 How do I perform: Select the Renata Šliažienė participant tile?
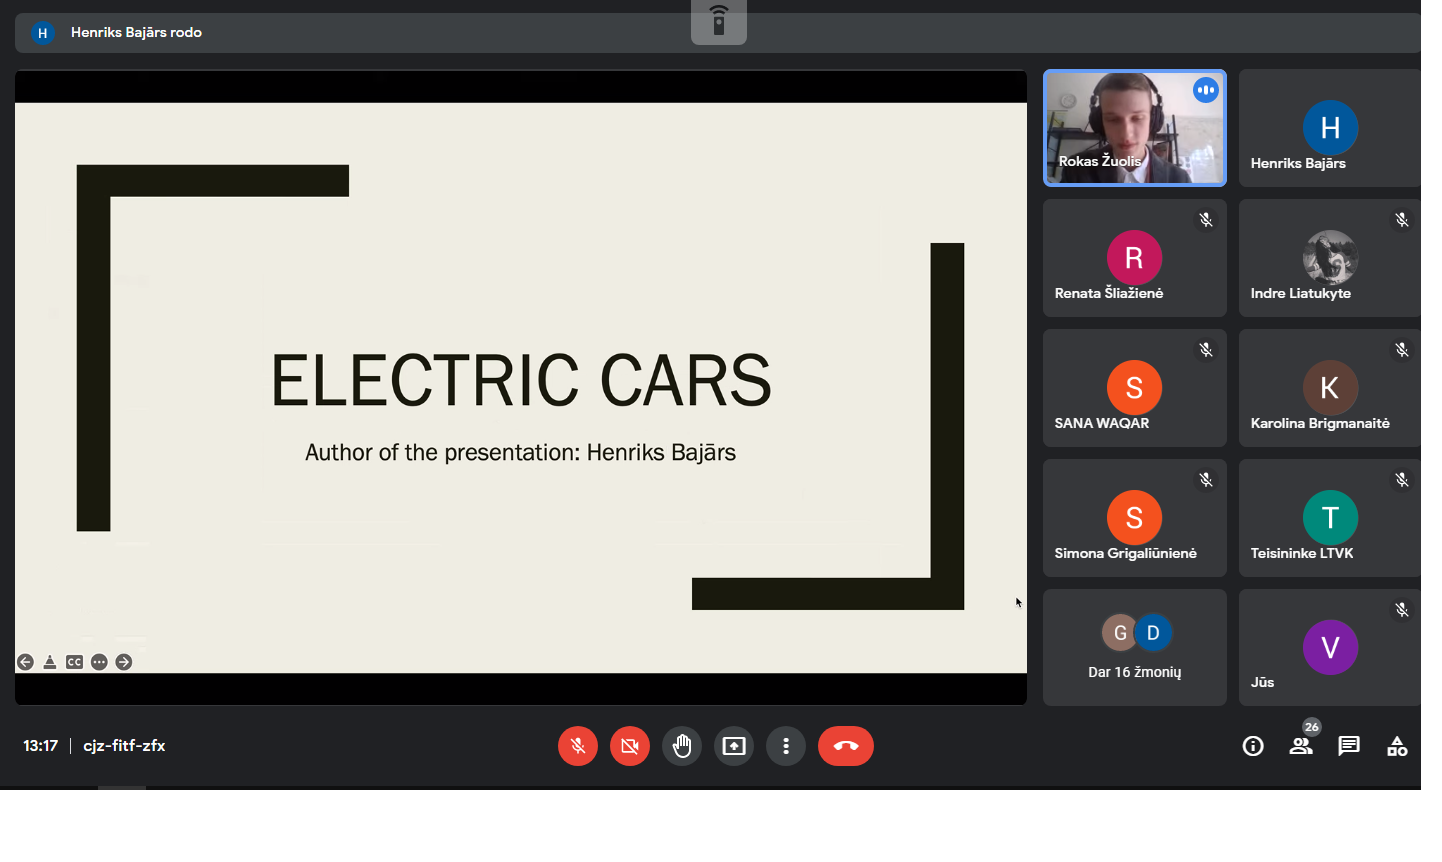pyautogui.click(x=1135, y=258)
